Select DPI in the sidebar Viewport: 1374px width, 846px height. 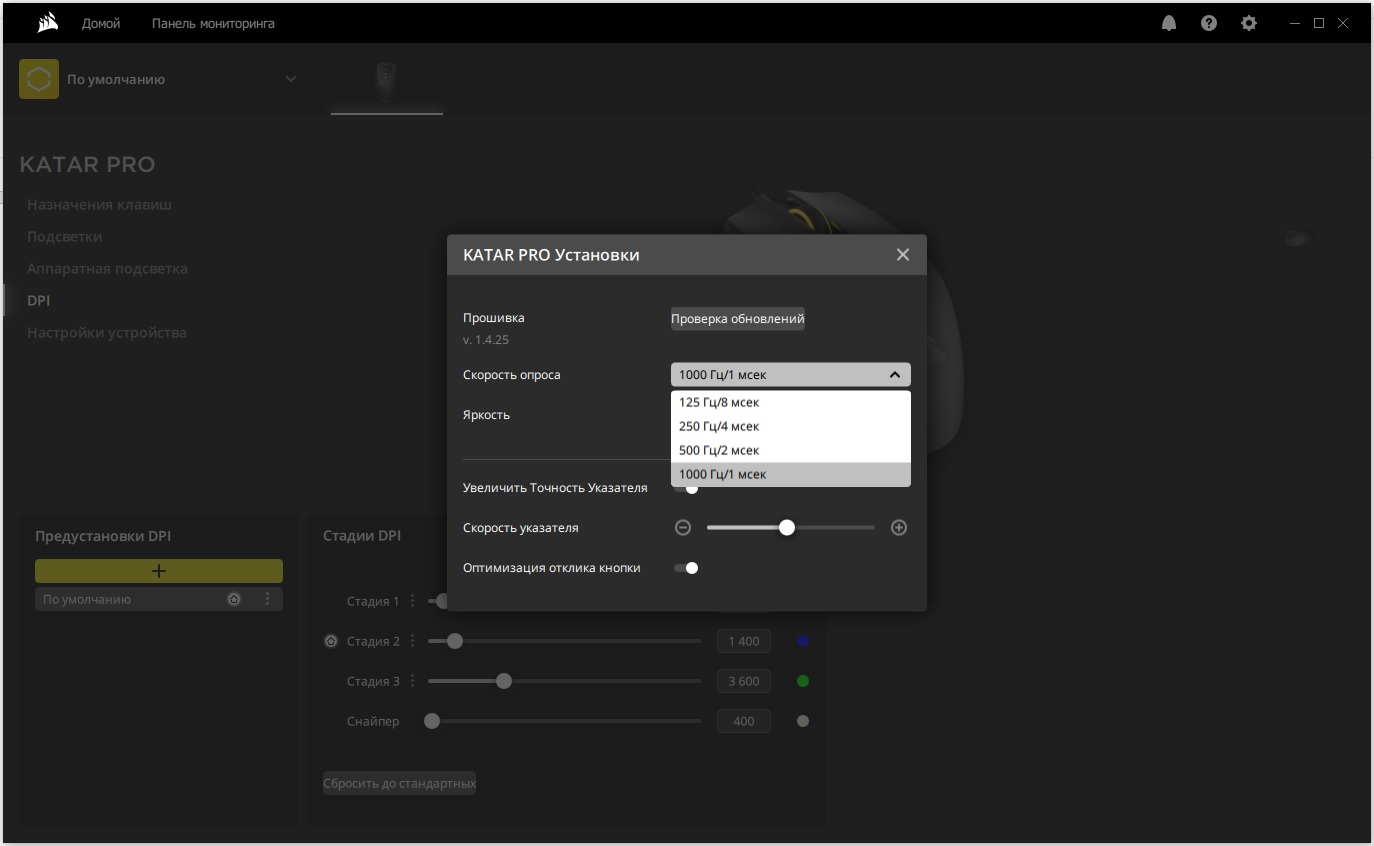pyautogui.click(x=38, y=300)
